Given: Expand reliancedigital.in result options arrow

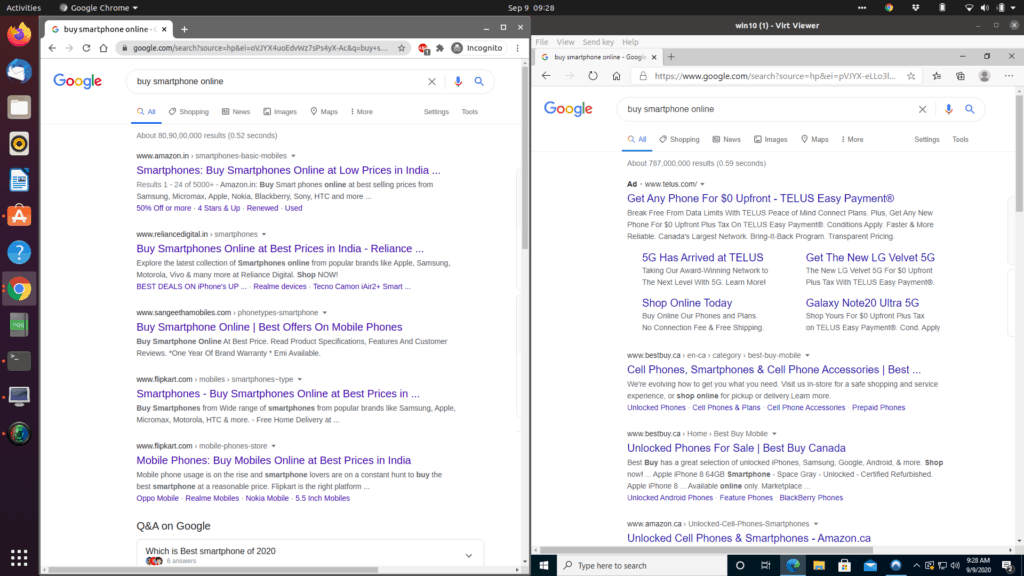Looking at the screenshot, I should pyautogui.click(x=264, y=234).
